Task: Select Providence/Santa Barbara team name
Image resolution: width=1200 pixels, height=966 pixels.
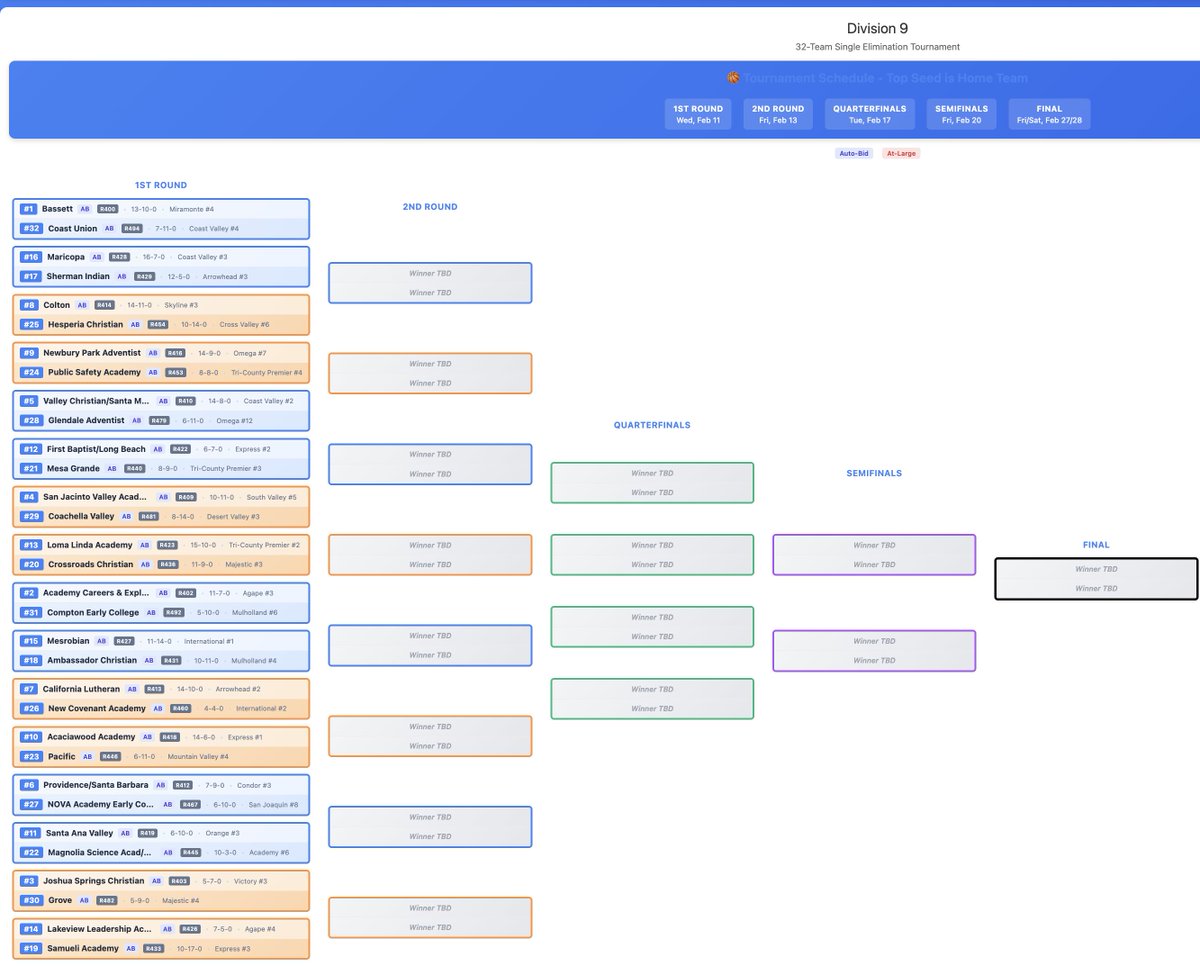Action: click(x=95, y=785)
